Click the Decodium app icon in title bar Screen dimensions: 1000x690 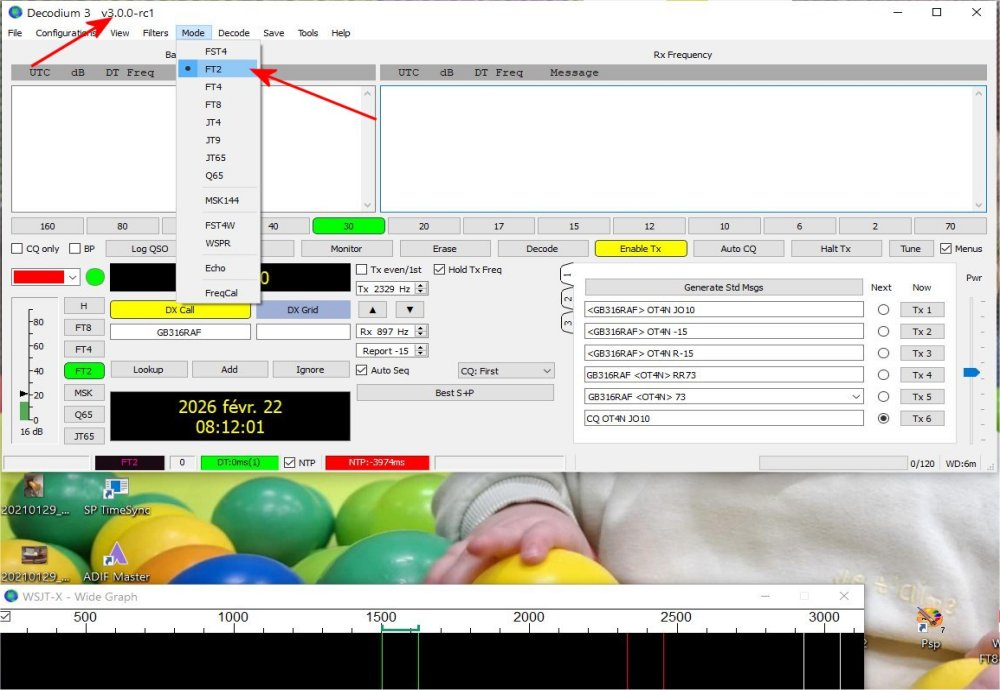(14, 12)
